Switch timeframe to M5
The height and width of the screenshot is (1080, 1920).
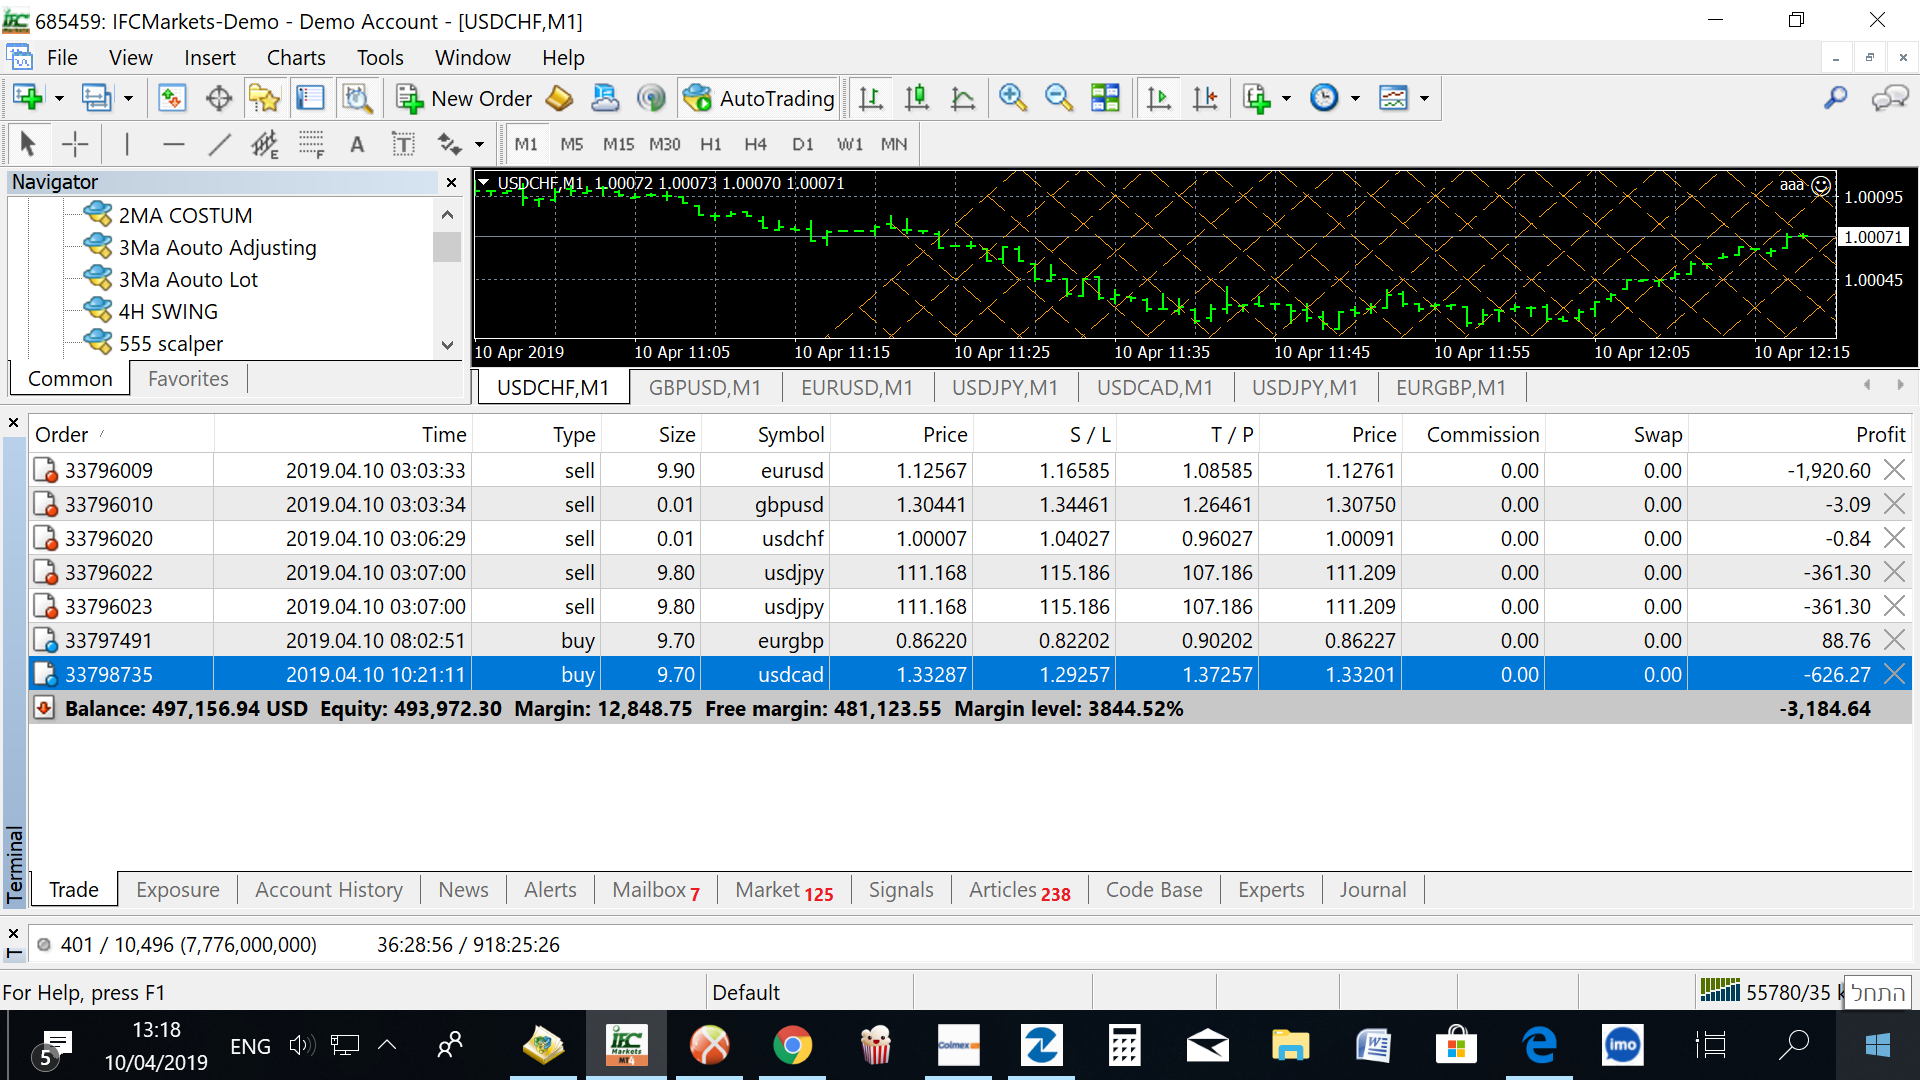pyautogui.click(x=572, y=144)
